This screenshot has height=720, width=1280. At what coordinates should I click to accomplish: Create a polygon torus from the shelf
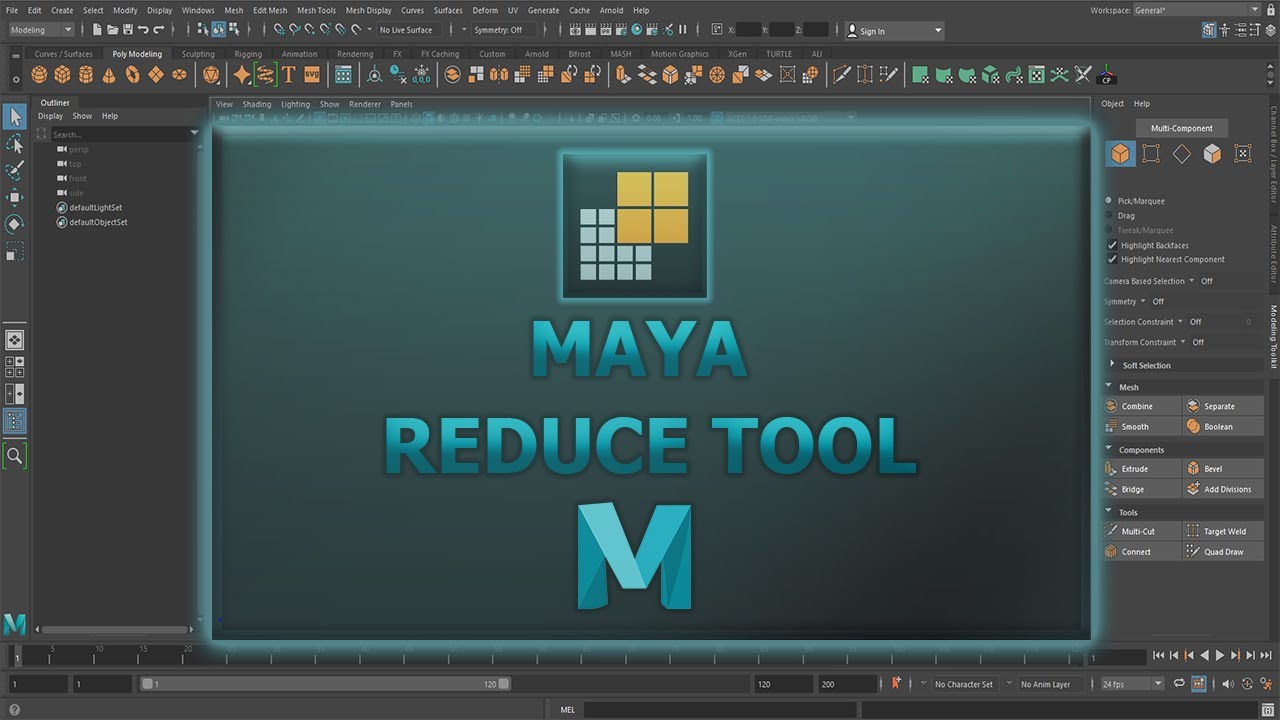pyautogui.click(x=132, y=74)
